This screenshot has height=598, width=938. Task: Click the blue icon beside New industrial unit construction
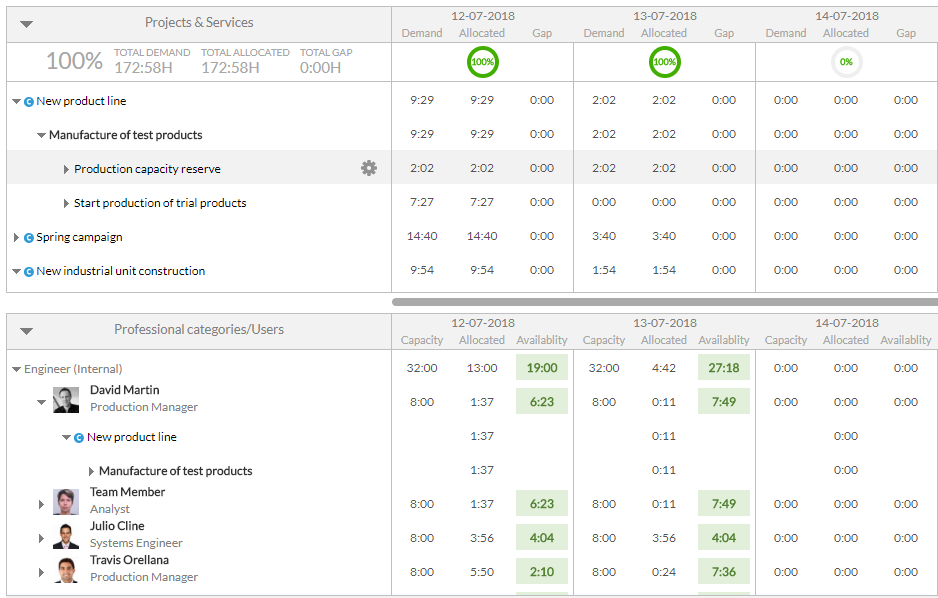click(x=29, y=272)
